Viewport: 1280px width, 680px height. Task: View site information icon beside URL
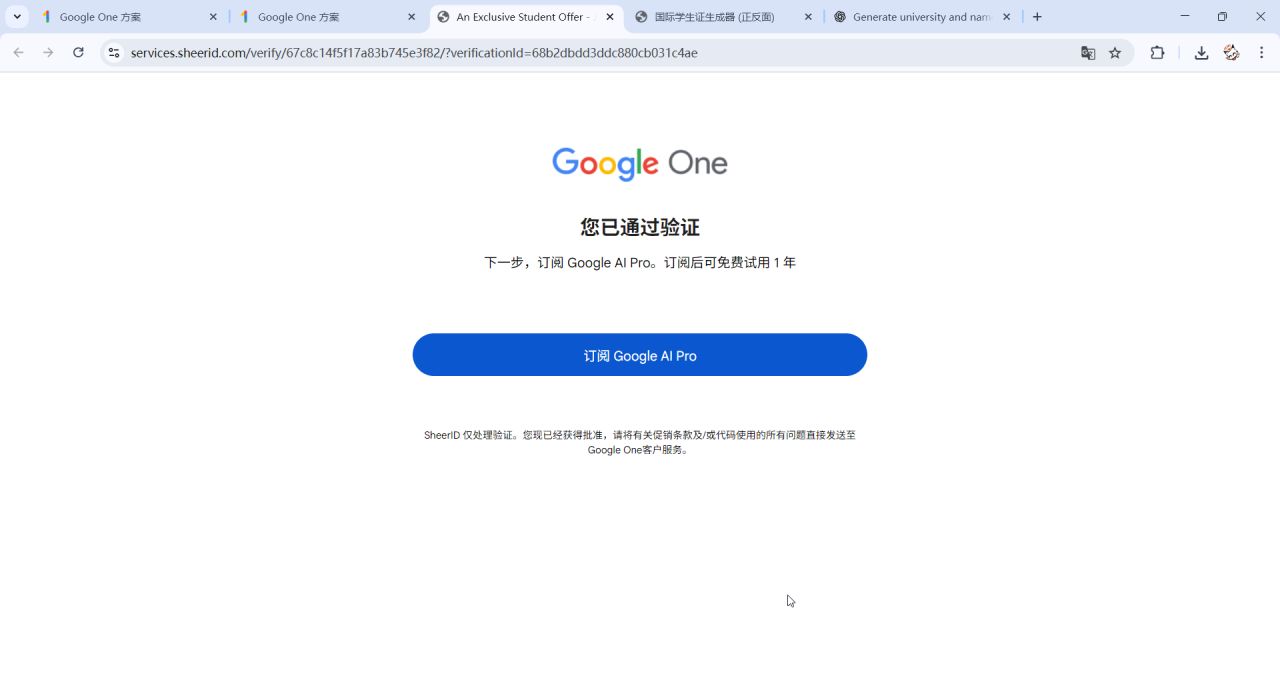114,53
